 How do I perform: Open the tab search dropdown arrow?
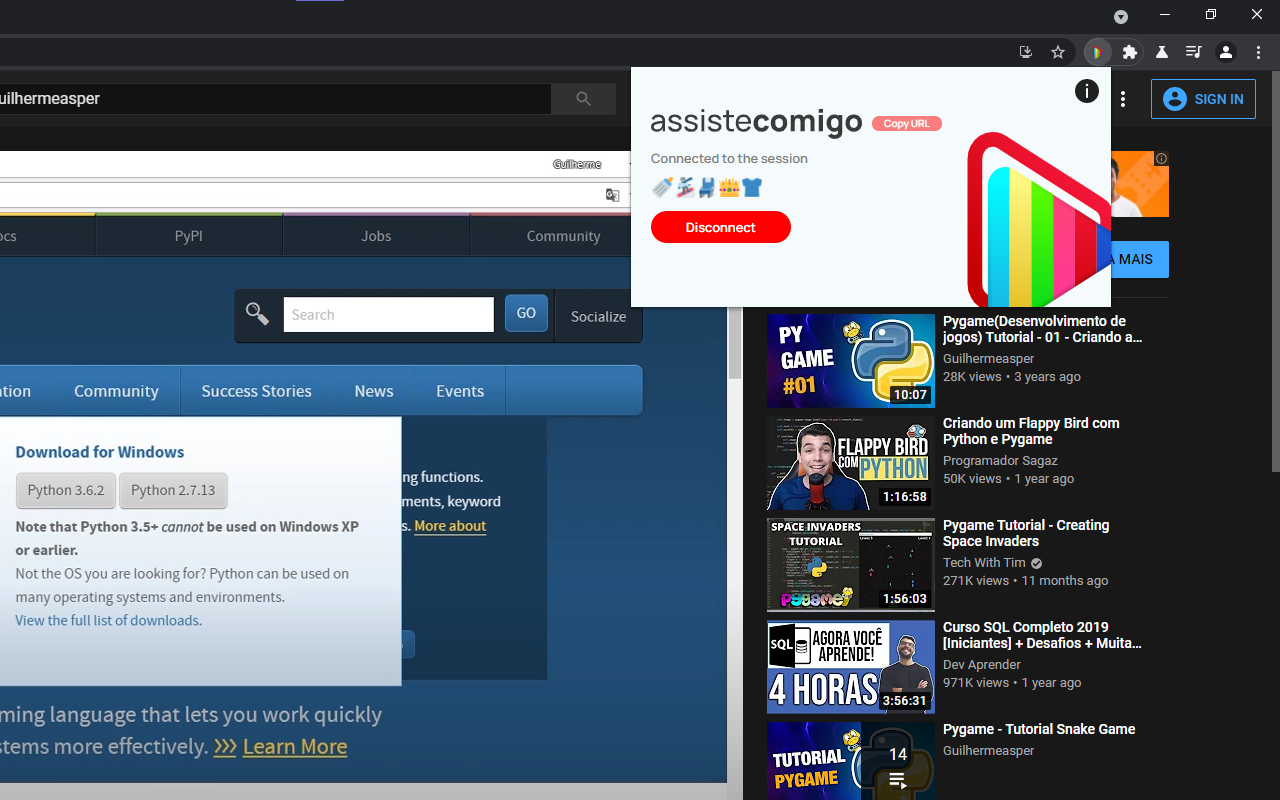[1121, 16]
